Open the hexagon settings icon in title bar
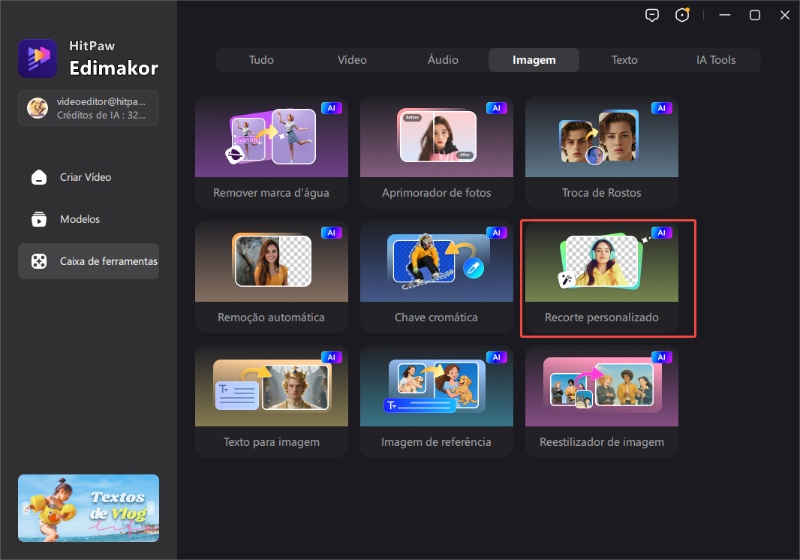The height and width of the screenshot is (560, 800). point(683,15)
